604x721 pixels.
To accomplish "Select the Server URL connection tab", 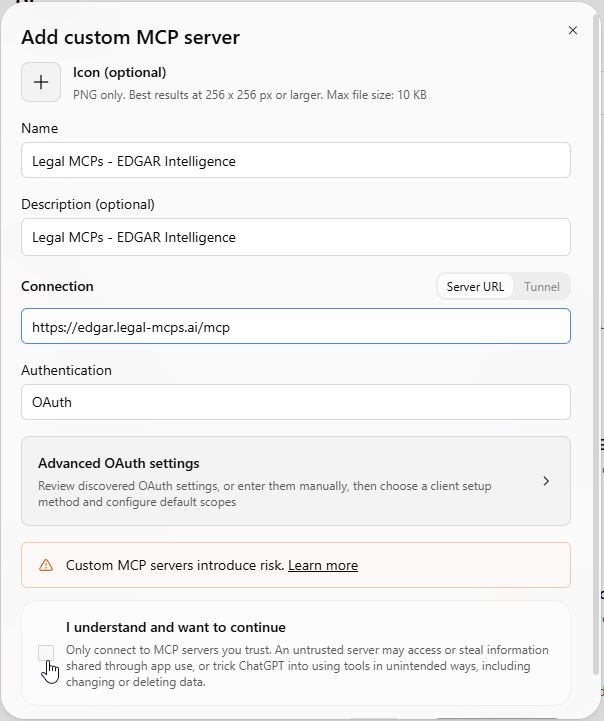I will pyautogui.click(x=475, y=286).
